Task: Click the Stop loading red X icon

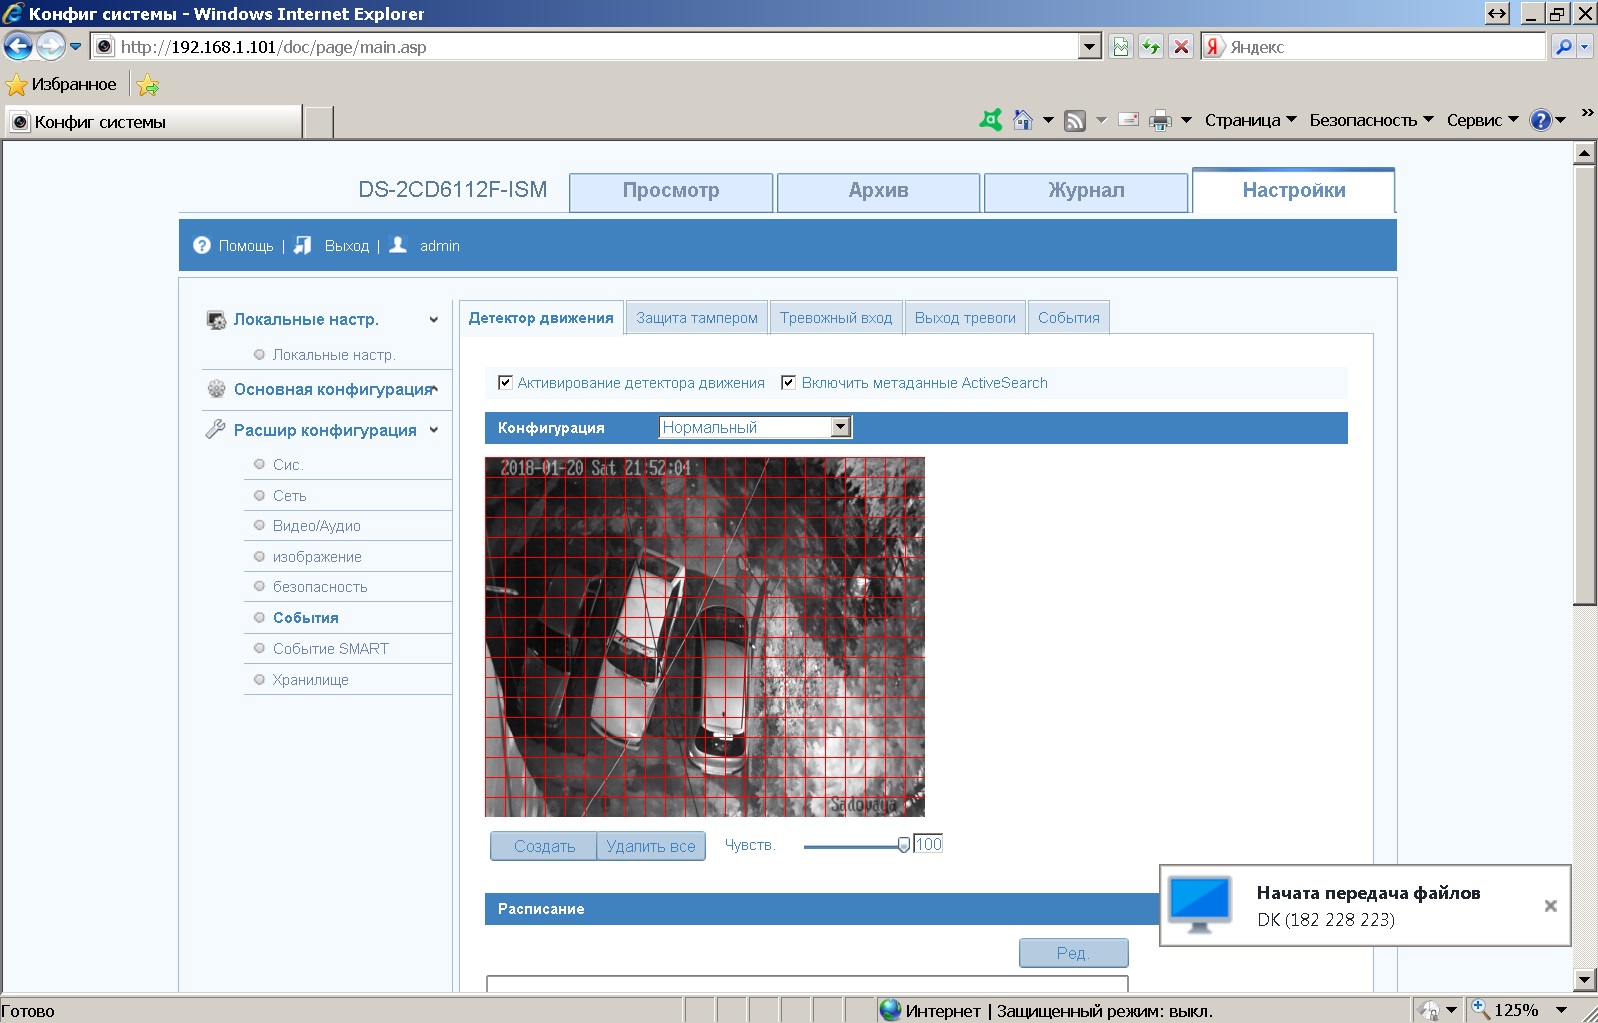Action: pos(1181,47)
